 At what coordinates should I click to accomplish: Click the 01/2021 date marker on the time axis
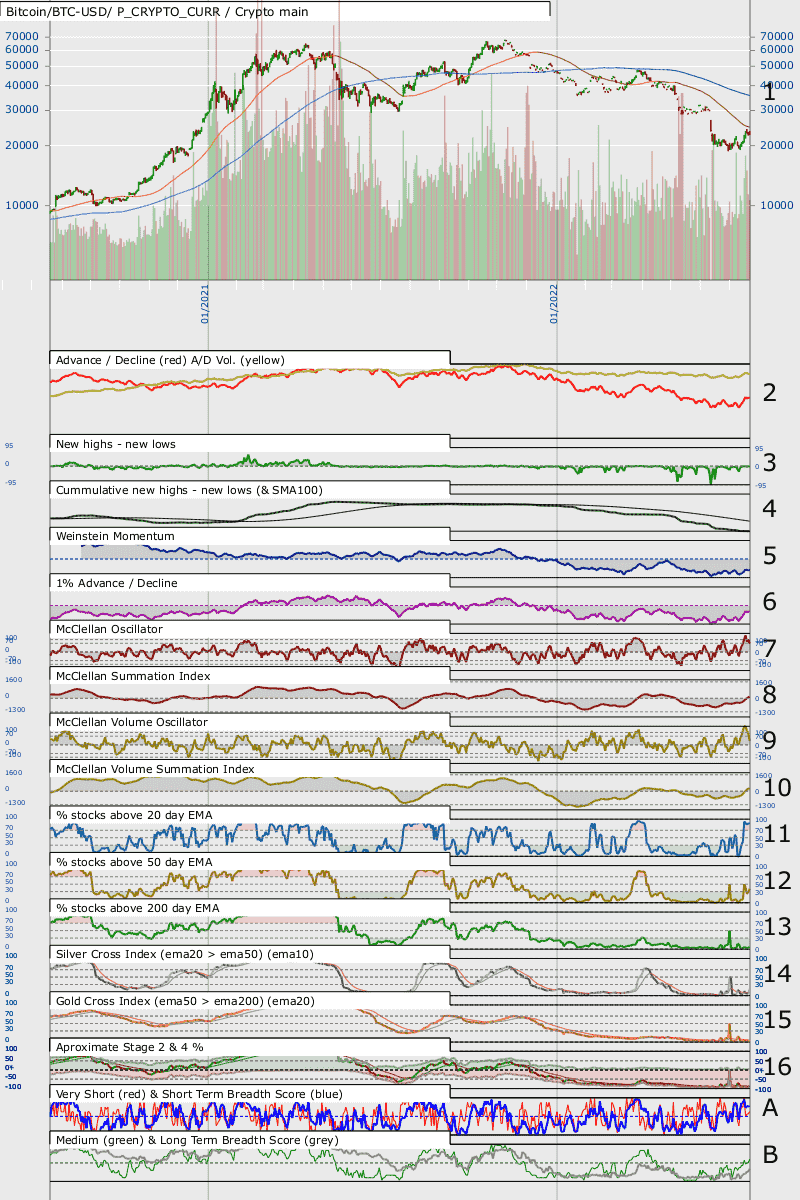pos(204,304)
